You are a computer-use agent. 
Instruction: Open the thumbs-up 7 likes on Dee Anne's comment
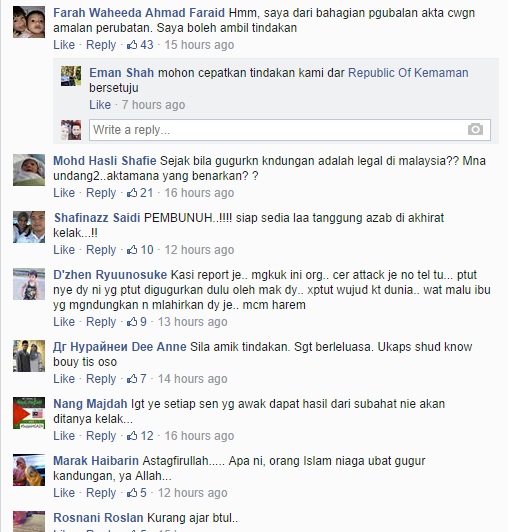[x=137, y=379]
